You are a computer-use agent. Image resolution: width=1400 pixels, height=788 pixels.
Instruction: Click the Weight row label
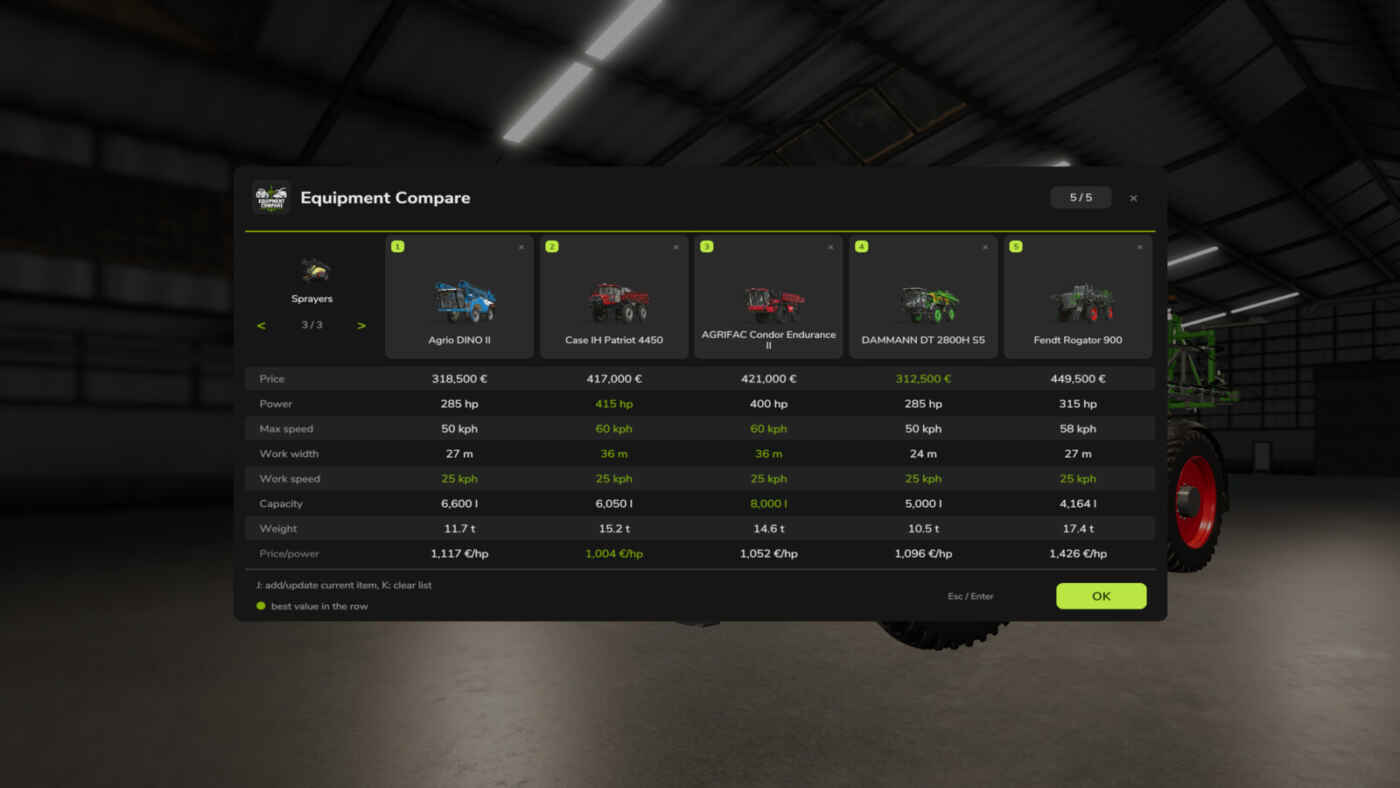278,528
